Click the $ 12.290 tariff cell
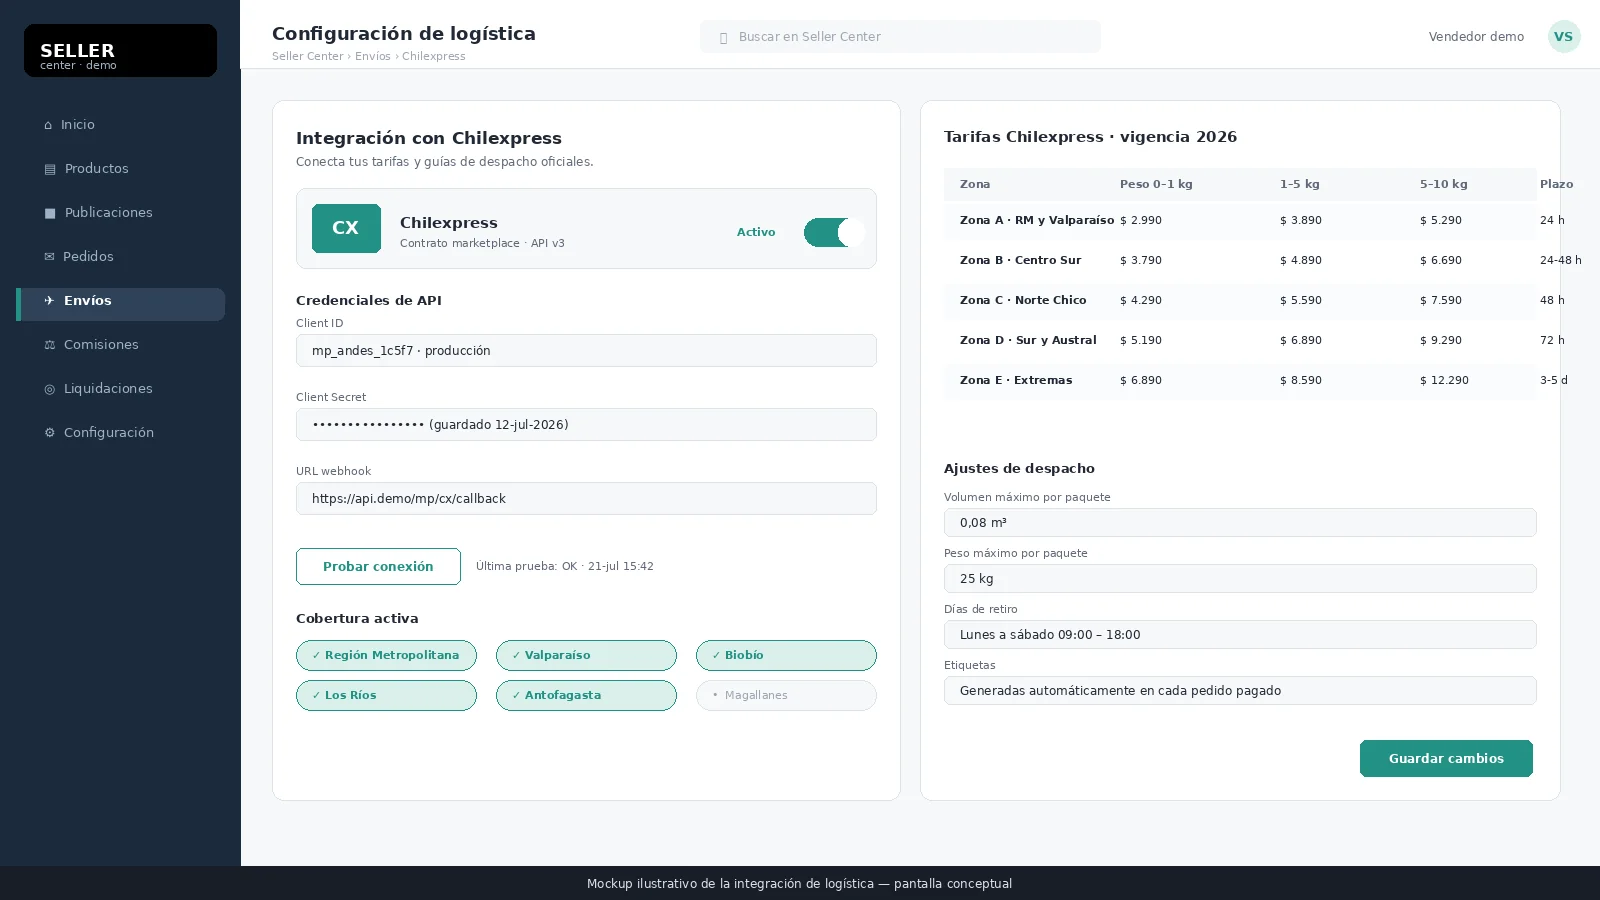Viewport: 1600px width, 900px height. (1444, 380)
